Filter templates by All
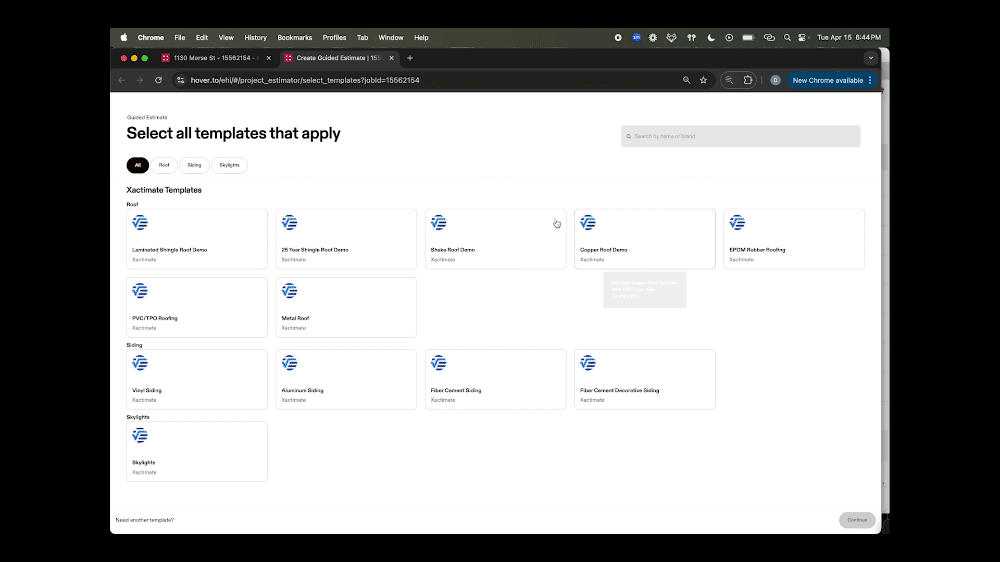Image resolution: width=1000 pixels, height=562 pixels. pos(138,165)
